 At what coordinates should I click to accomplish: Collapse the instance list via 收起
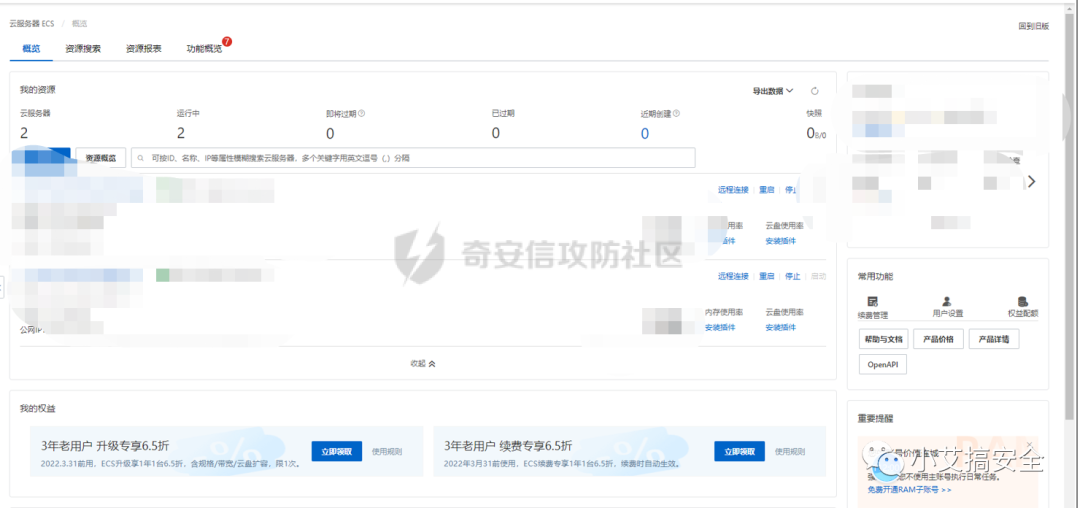pyautogui.click(x=422, y=363)
